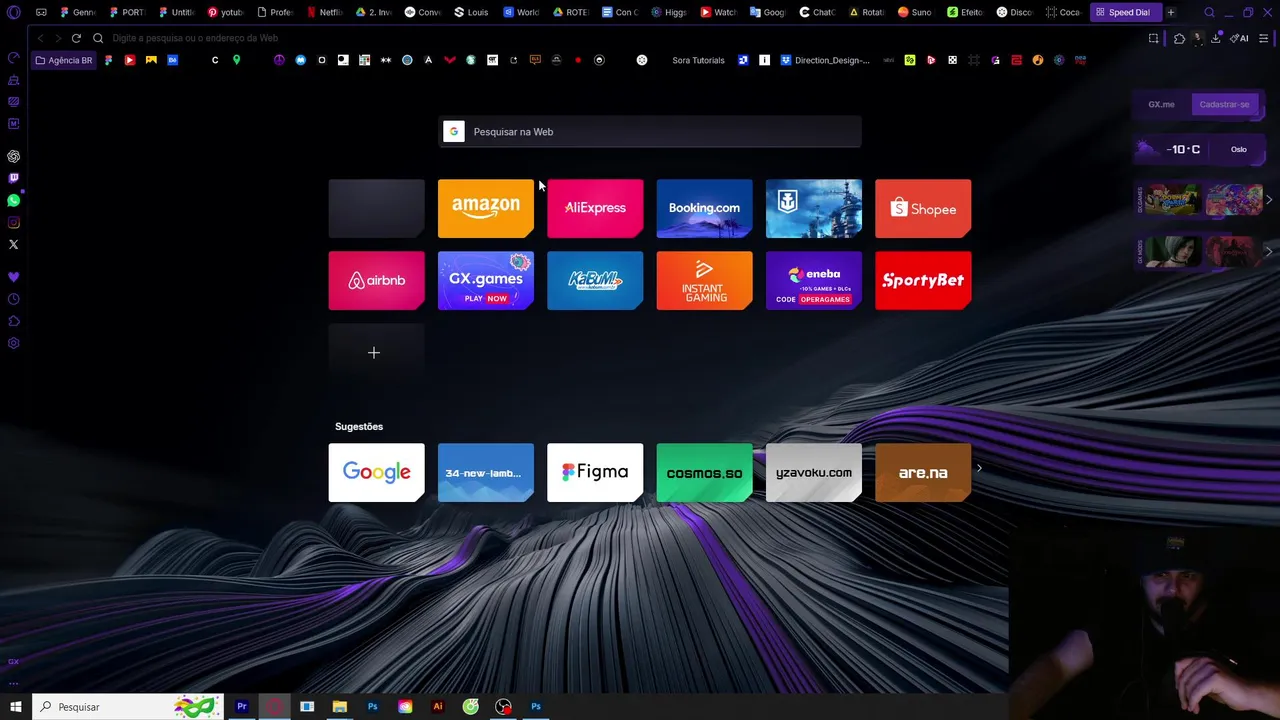Expand the GX Mods panel arrow
The height and width of the screenshot is (720, 1280).
point(1269,251)
